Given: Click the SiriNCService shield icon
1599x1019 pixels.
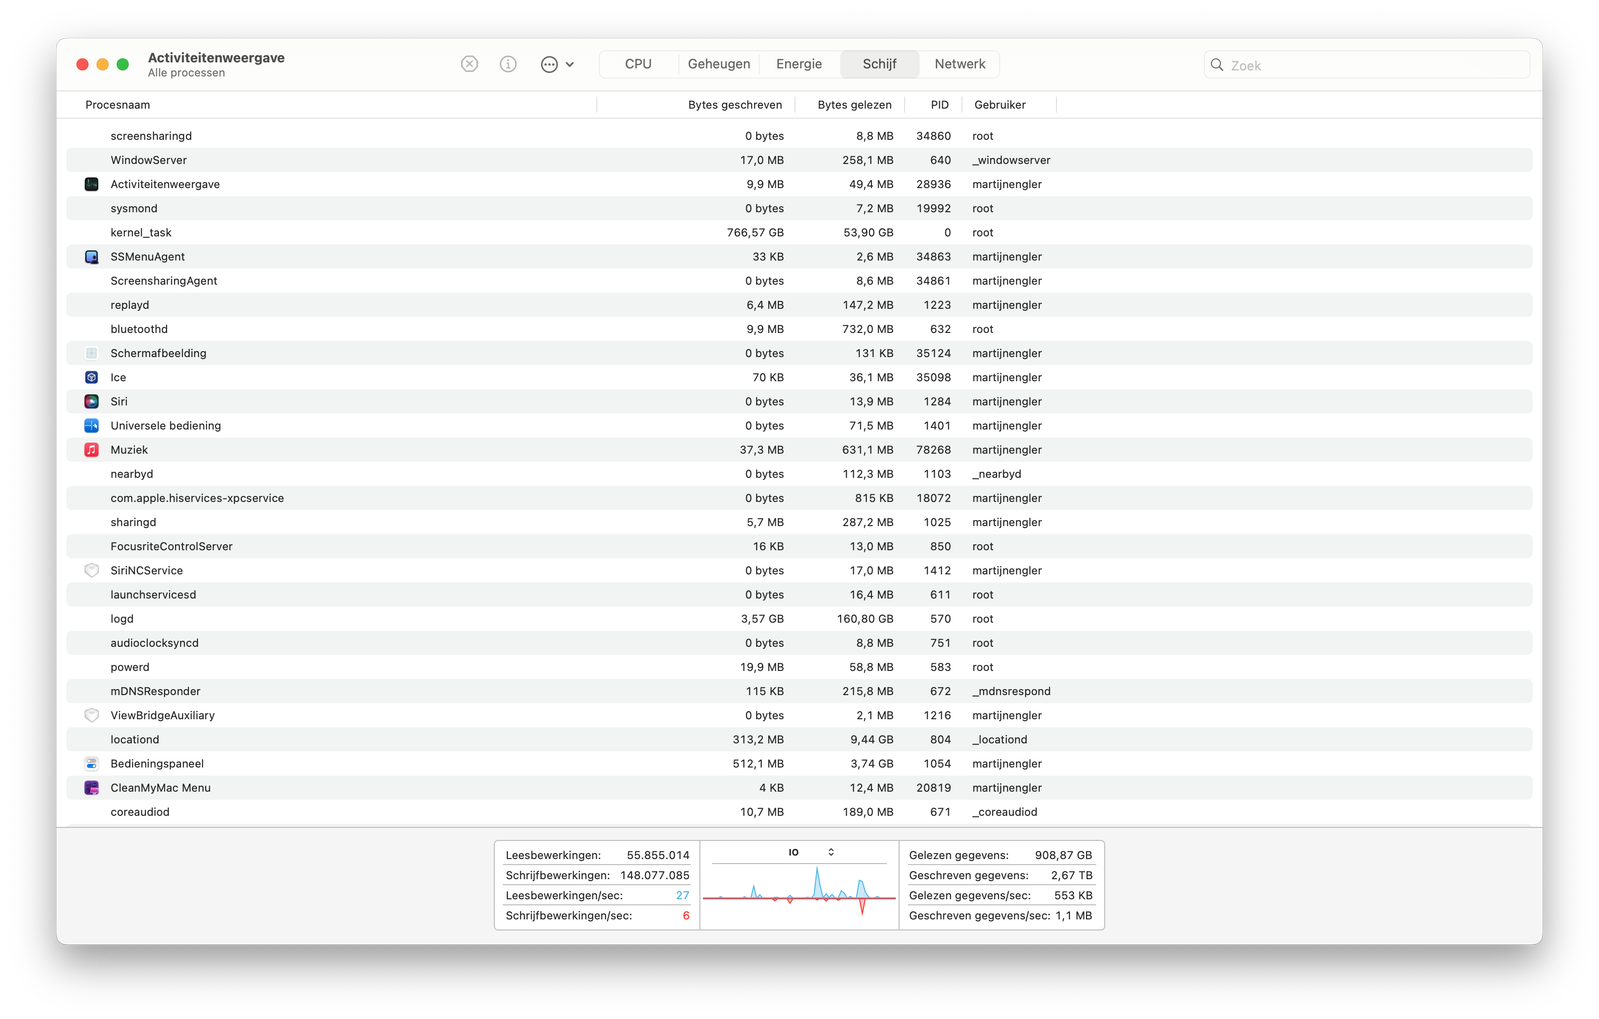Looking at the screenshot, I should tap(92, 570).
